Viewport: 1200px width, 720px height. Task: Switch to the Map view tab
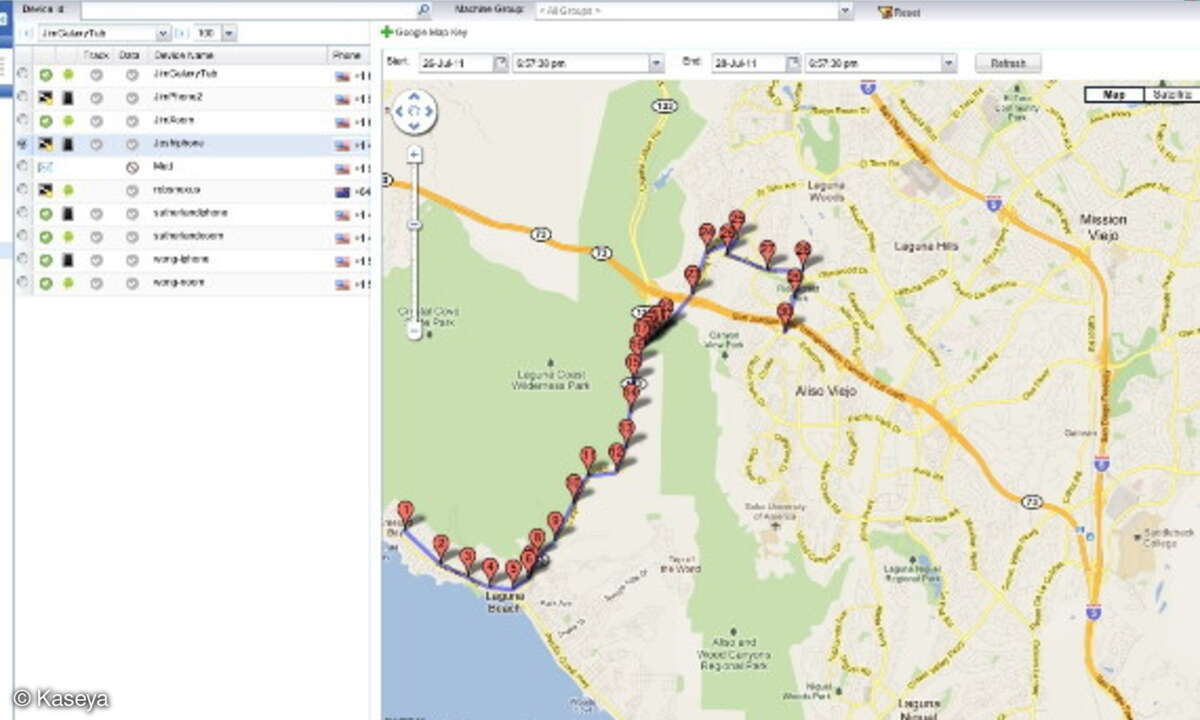coord(1114,94)
